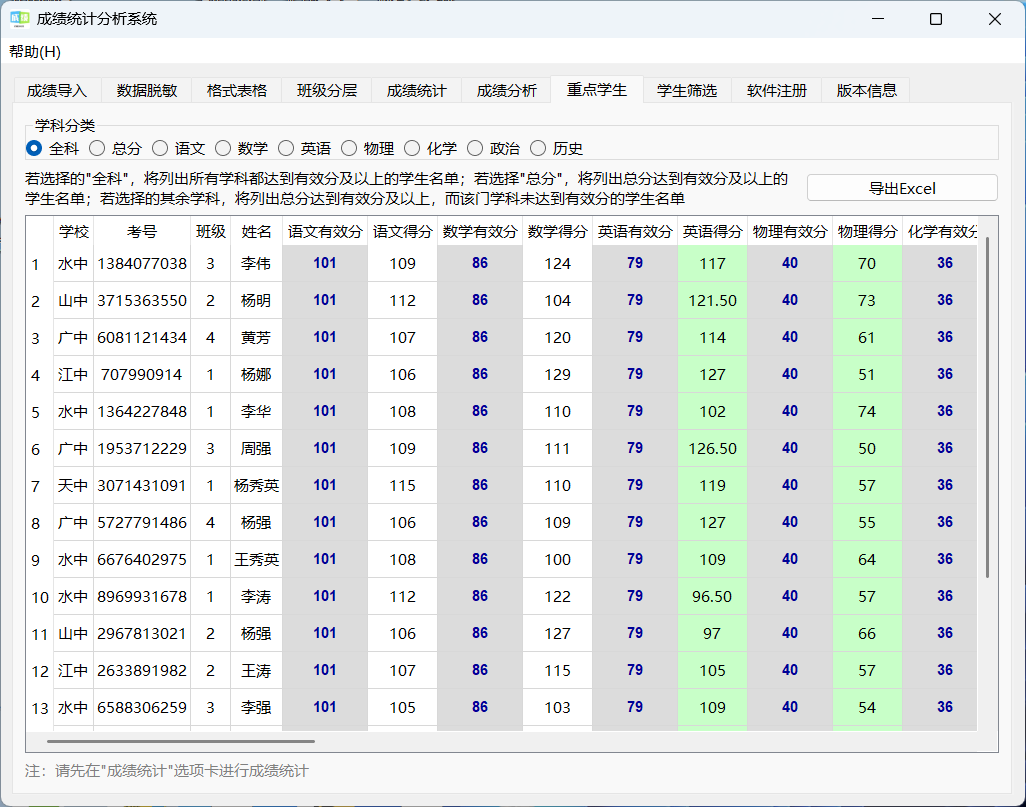This screenshot has width=1026, height=807.
Task: Select the 语文 subject radio button
Action: [160, 148]
